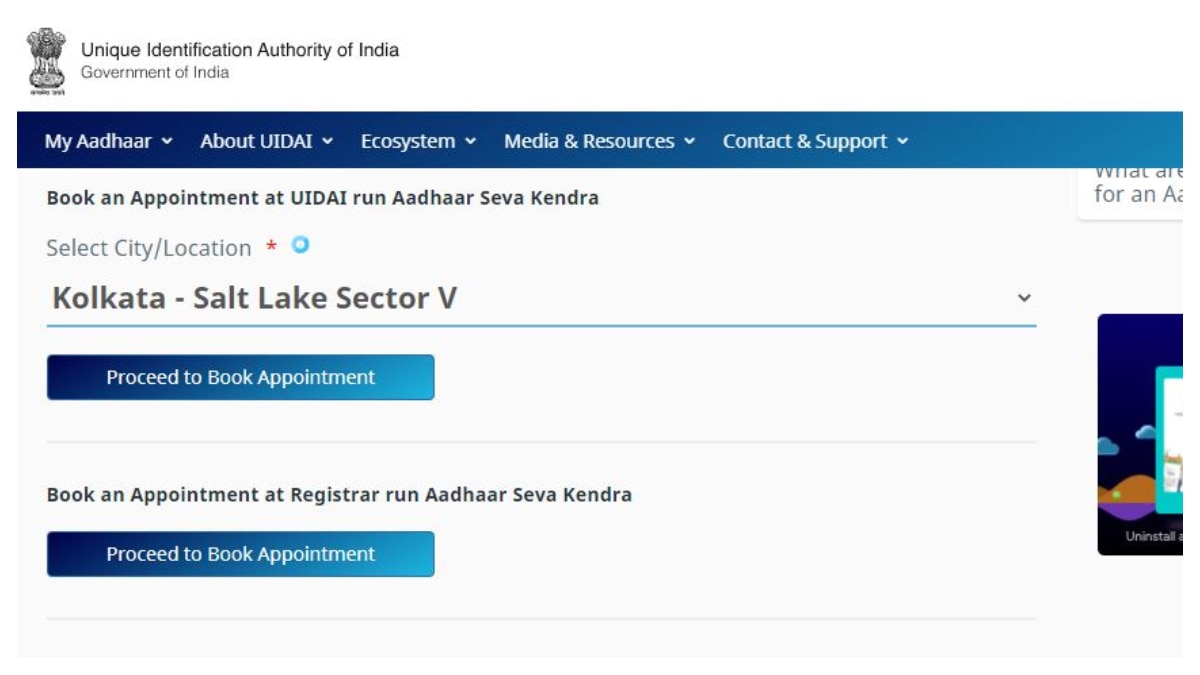This screenshot has height=675, width=1200.
Task: Click the small arrow beside My Aadhaar
Action: 167,142
